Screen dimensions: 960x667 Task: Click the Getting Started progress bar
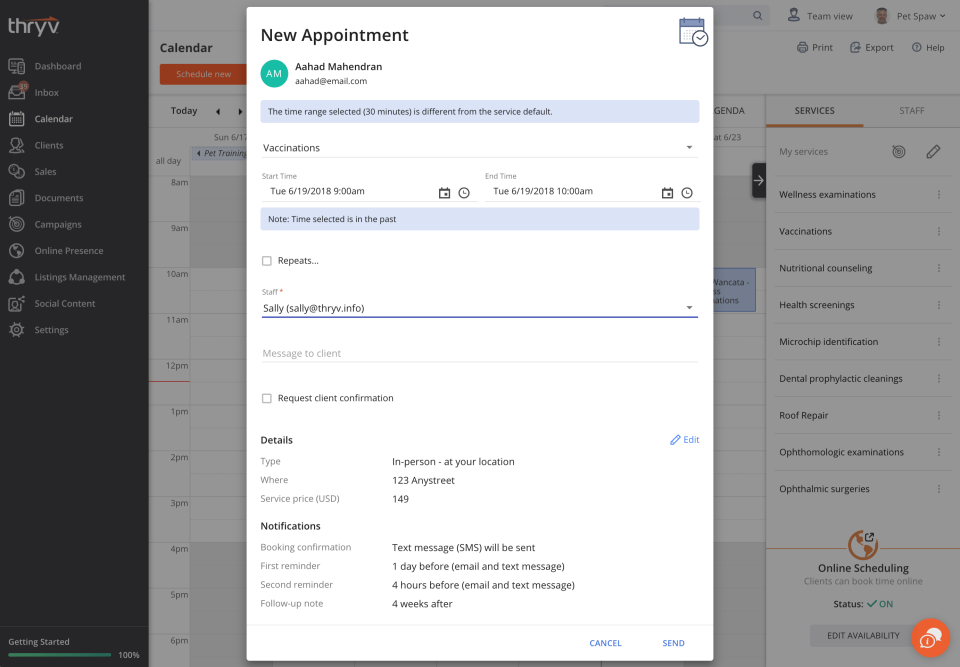[60, 655]
